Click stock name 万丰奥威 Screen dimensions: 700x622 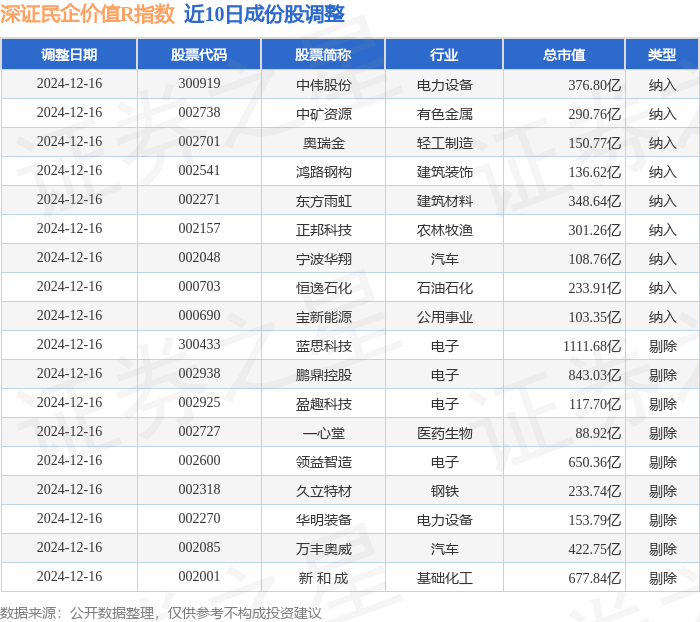324,549
